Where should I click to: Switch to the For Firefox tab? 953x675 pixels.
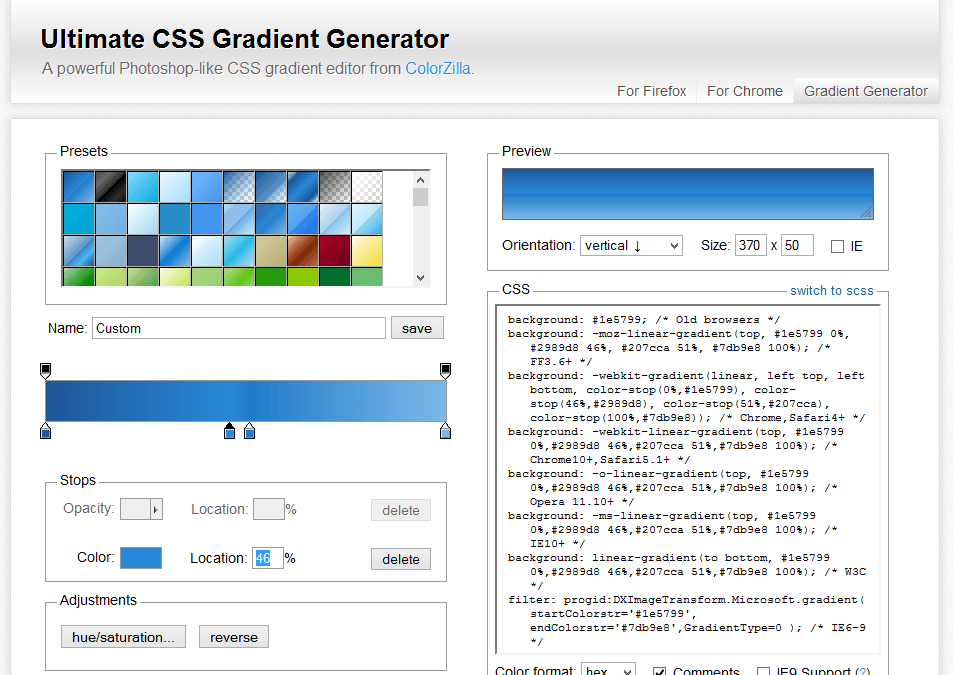click(651, 91)
